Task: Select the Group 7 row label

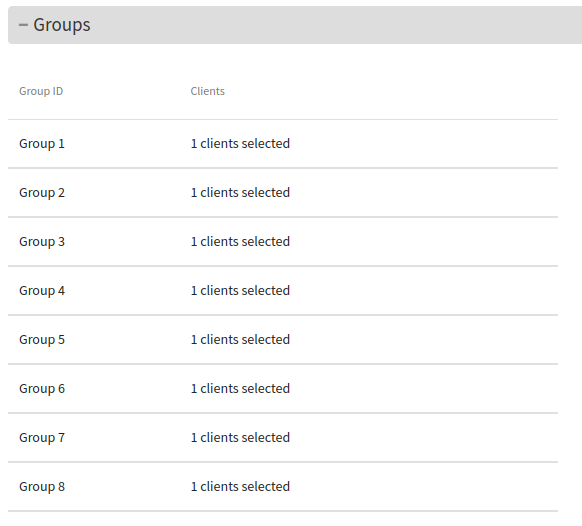Action: tap(42, 438)
